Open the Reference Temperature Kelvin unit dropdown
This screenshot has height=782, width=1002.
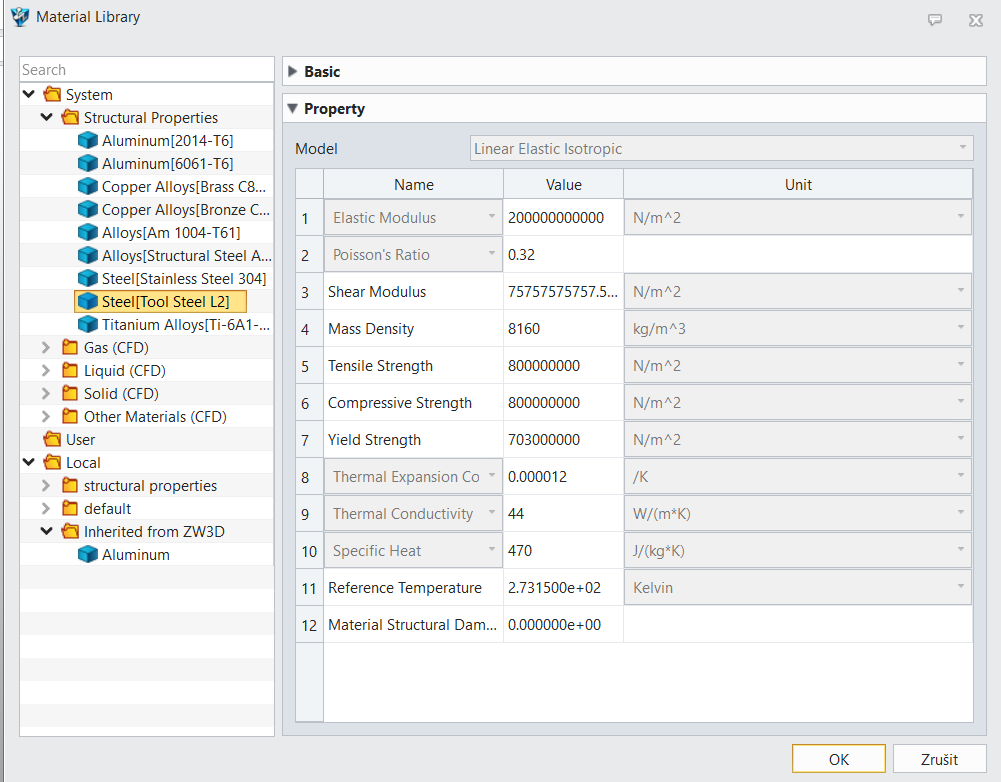coord(798,588)
